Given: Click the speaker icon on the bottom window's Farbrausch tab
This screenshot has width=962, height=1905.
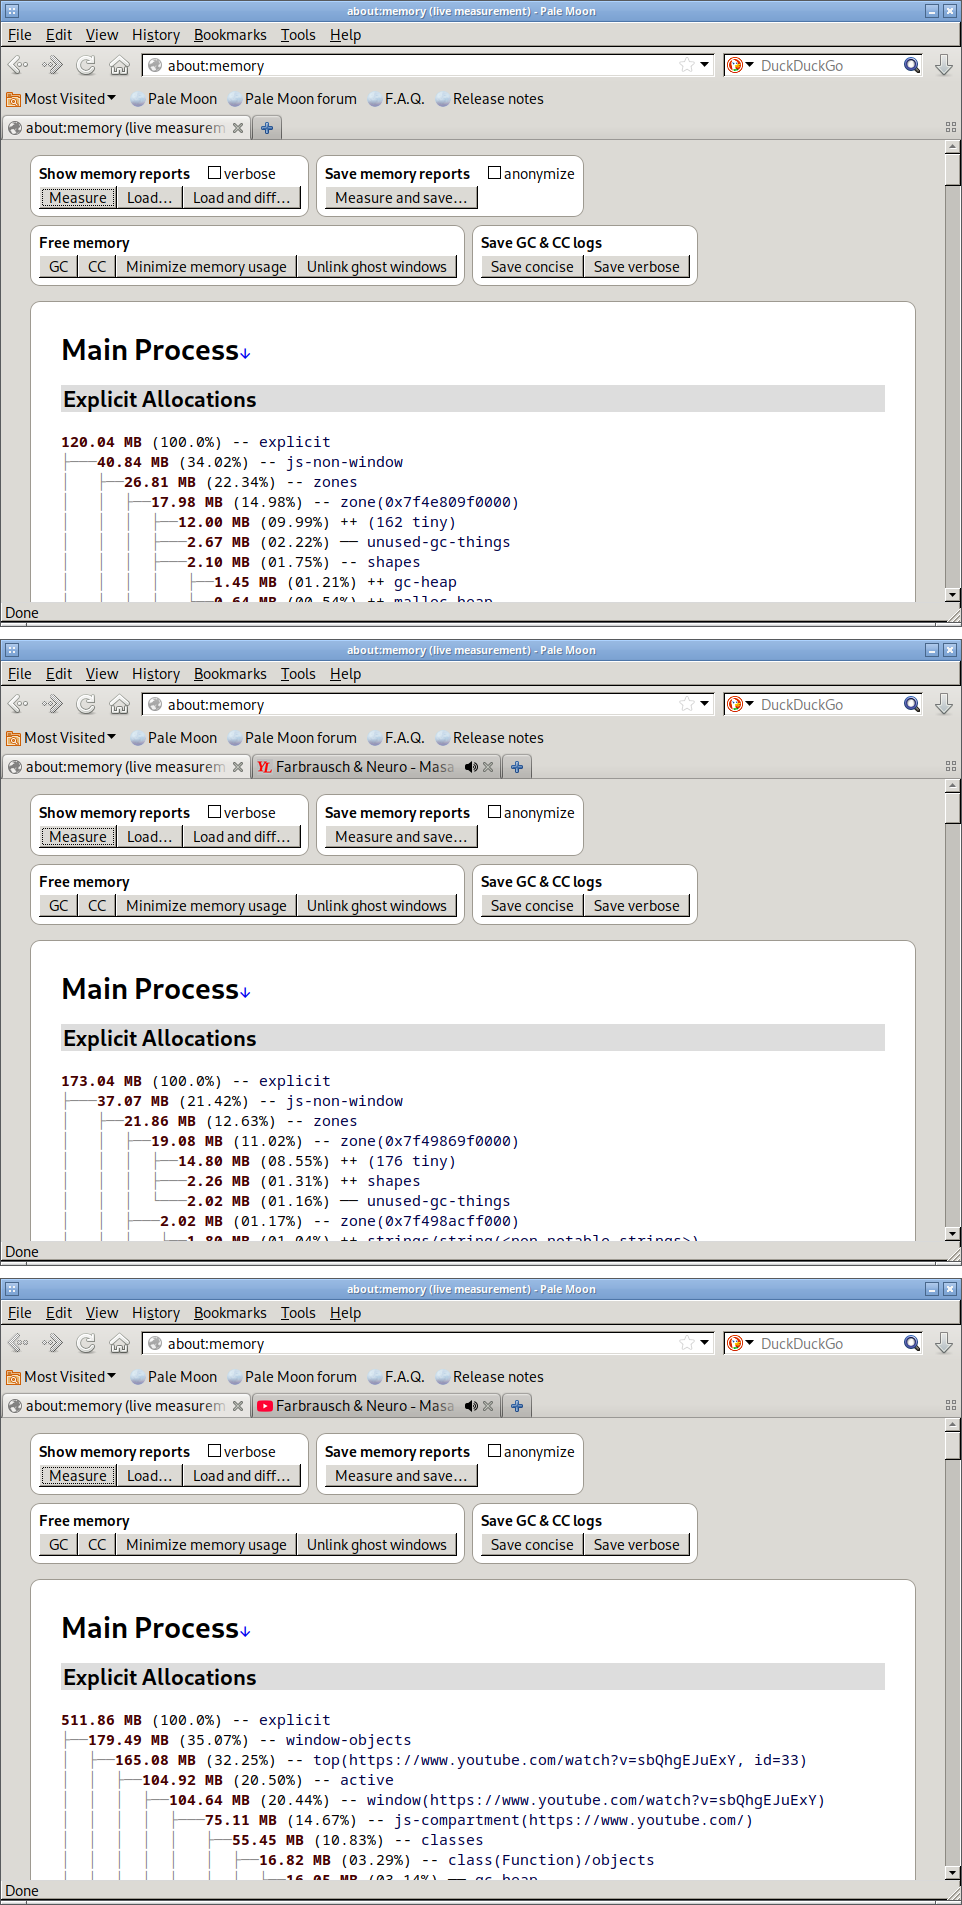Looking at the screenshot, I should pyautogui.click(x=471, y=1406).
